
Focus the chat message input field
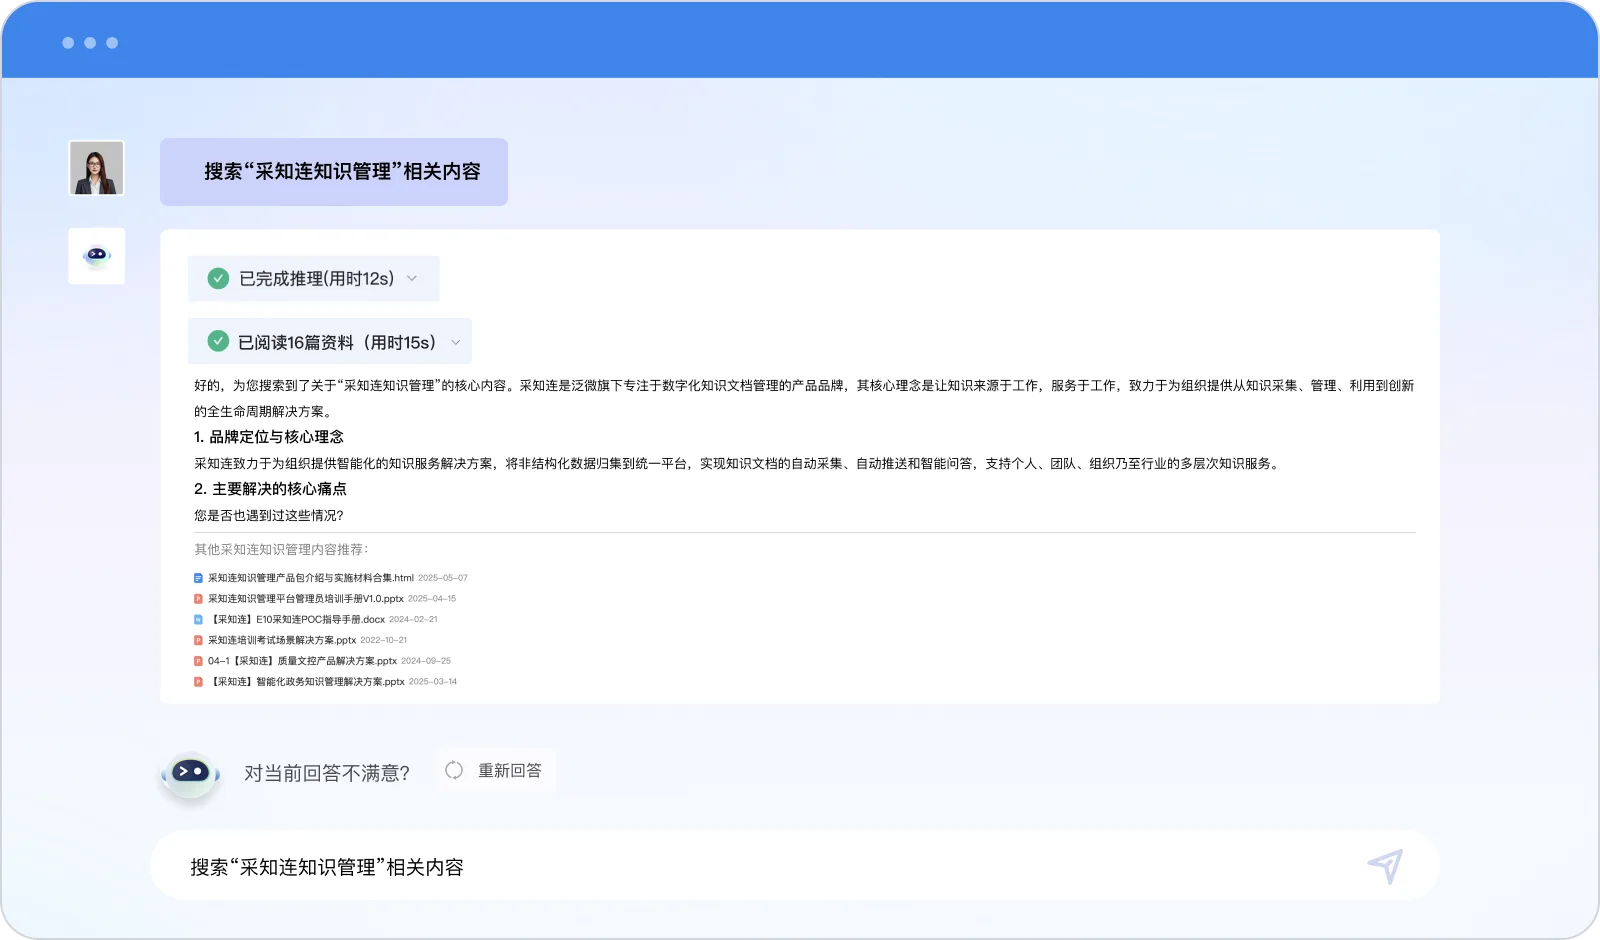tap(794, 866)
